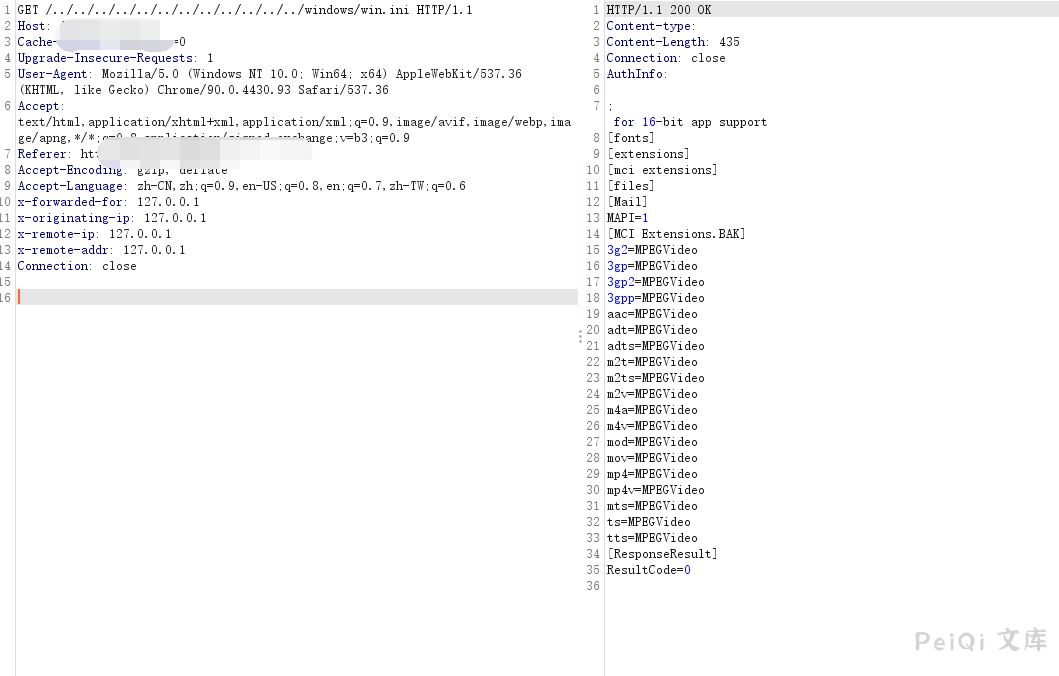Select the Accept-Language header line

pyautogui.click(x=241, y=186)
